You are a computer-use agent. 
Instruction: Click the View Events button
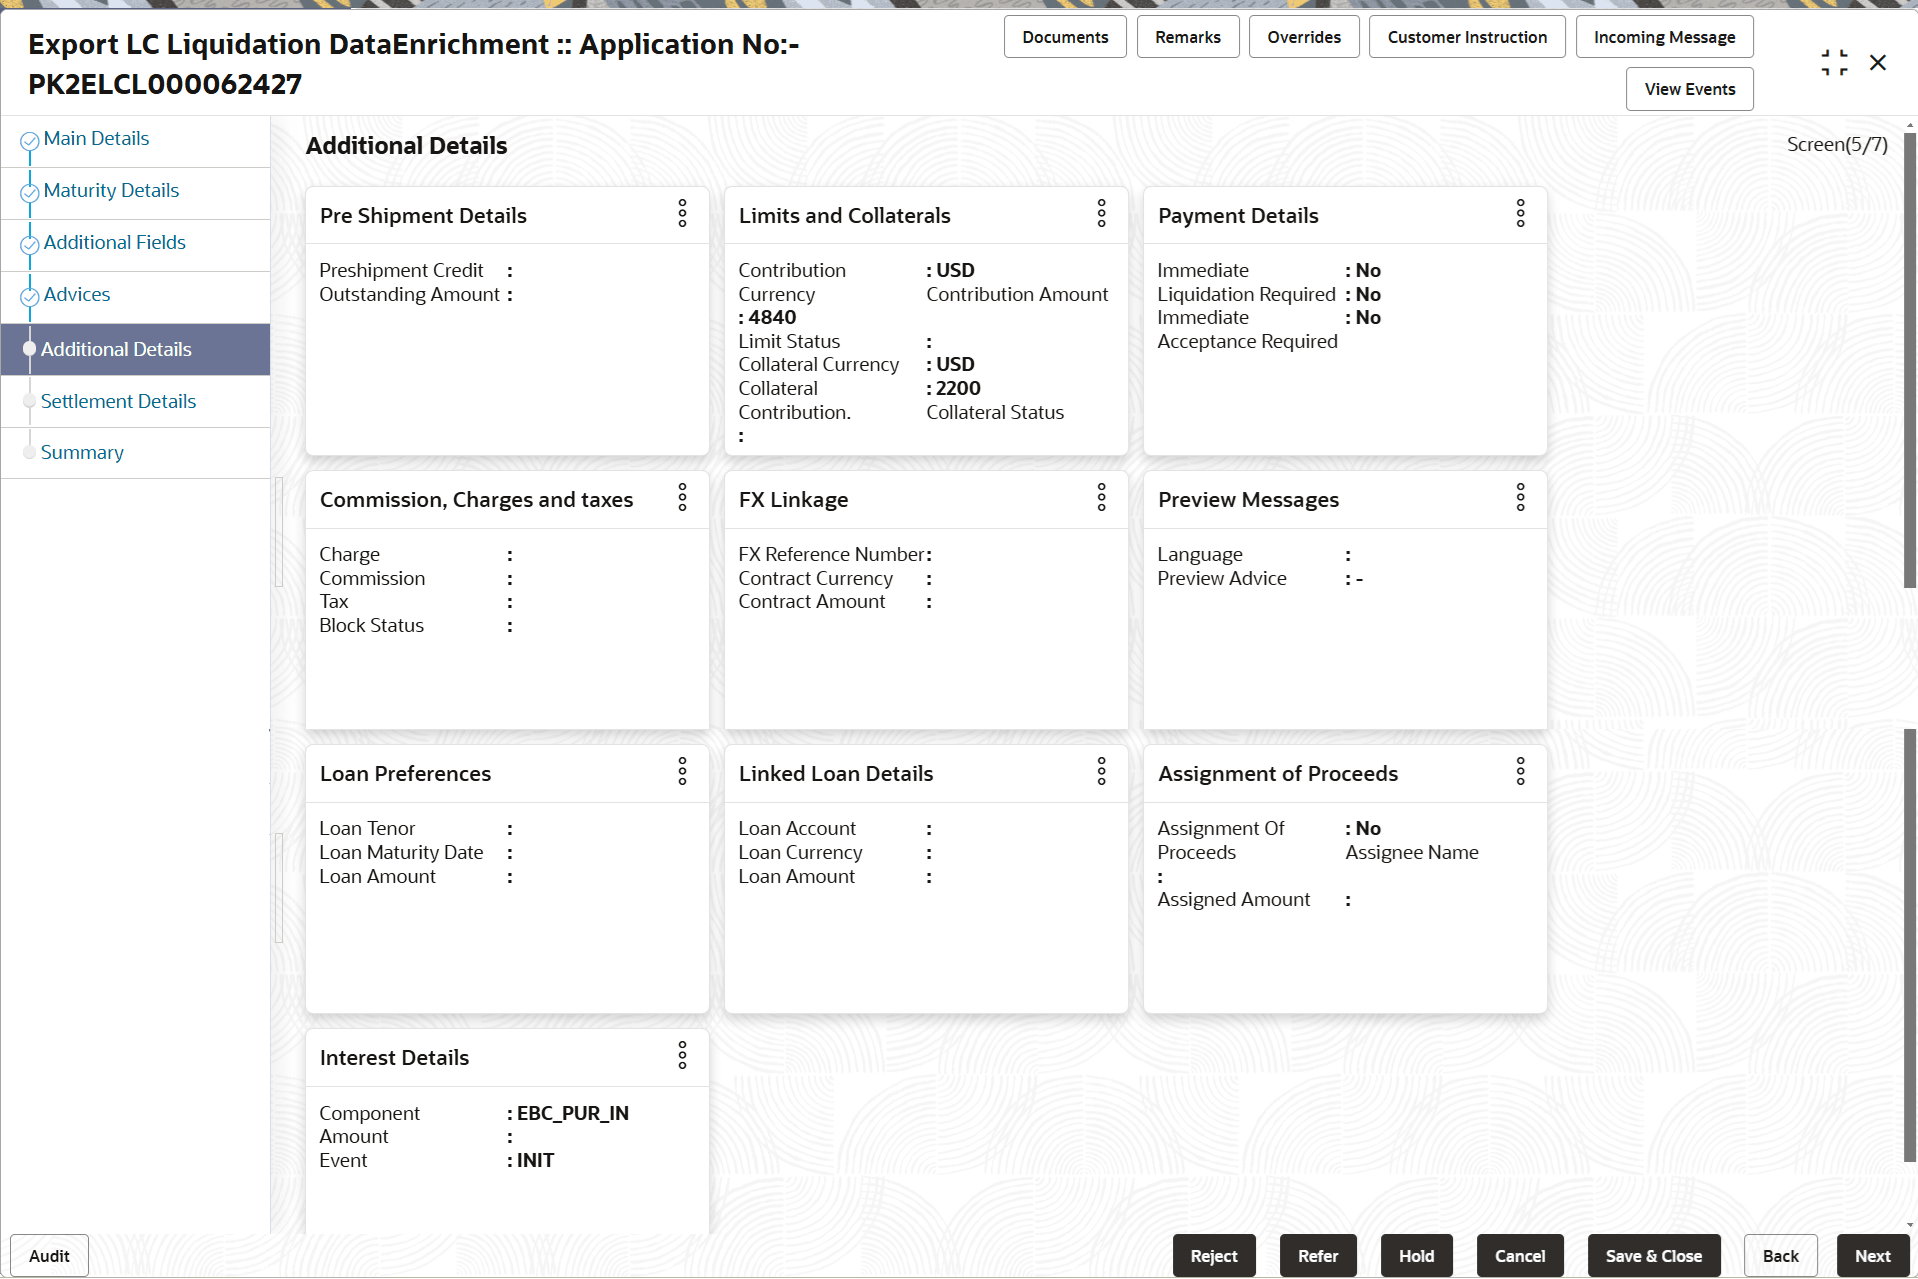1688,88
